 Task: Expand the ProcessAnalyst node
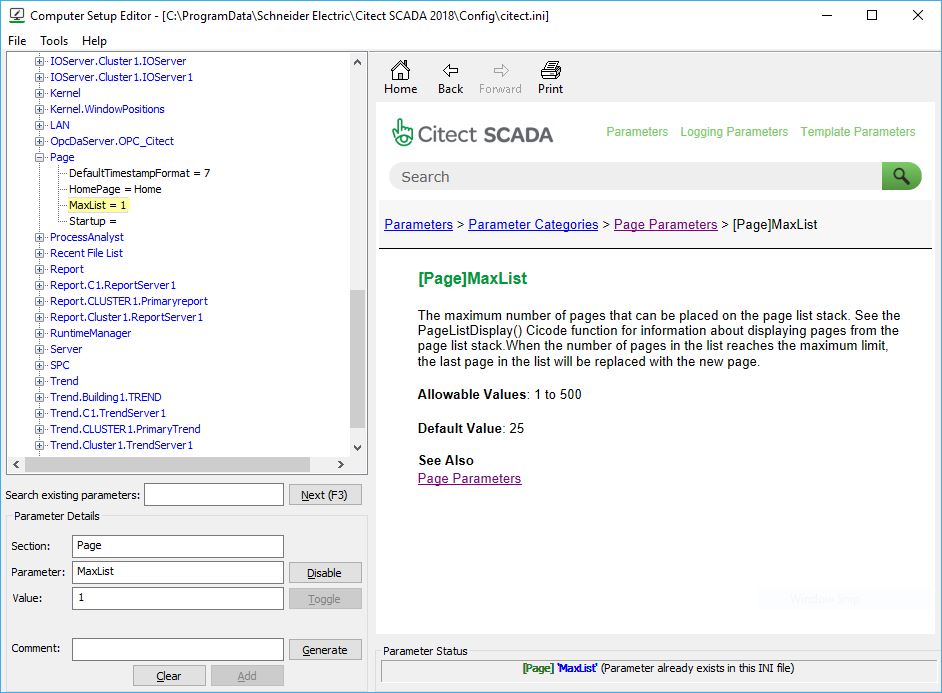pyautogui.click(x=40, y=237)
